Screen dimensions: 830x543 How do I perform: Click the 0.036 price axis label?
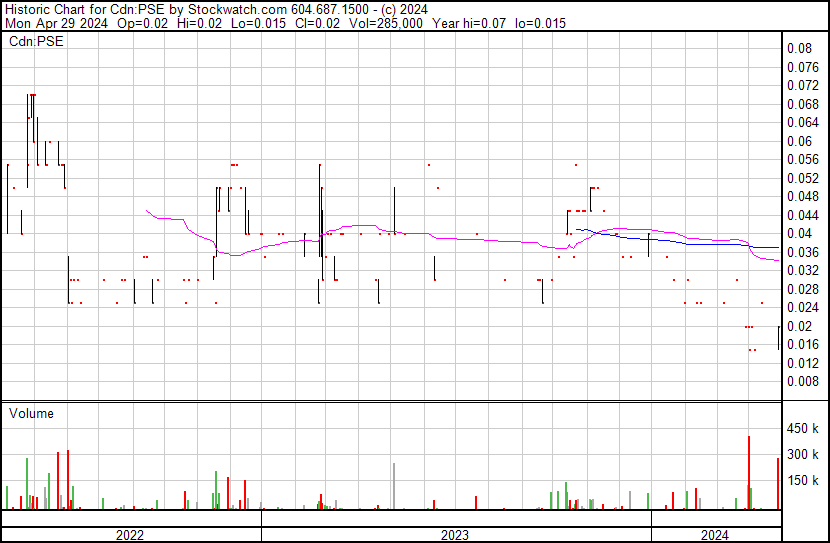click(802, 252)
